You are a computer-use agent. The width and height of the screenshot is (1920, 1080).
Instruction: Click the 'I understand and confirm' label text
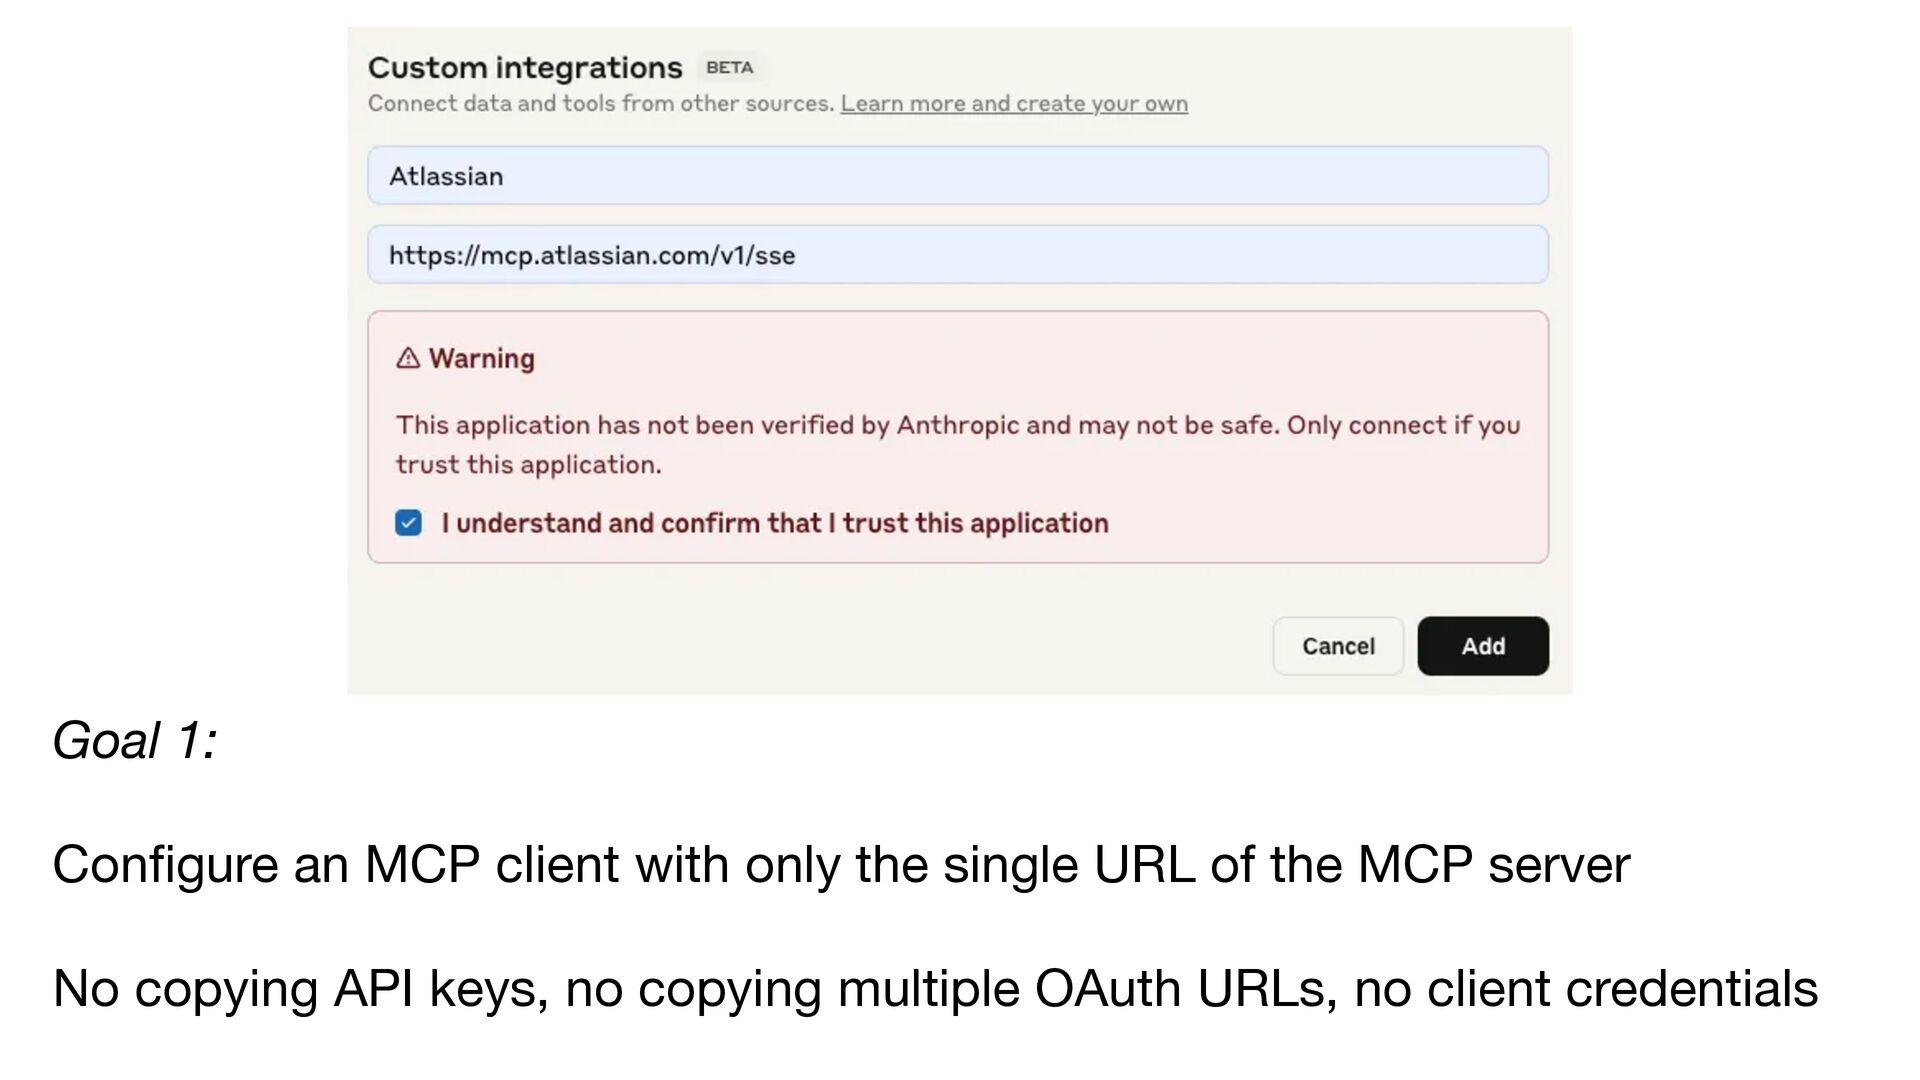(775, 523)
